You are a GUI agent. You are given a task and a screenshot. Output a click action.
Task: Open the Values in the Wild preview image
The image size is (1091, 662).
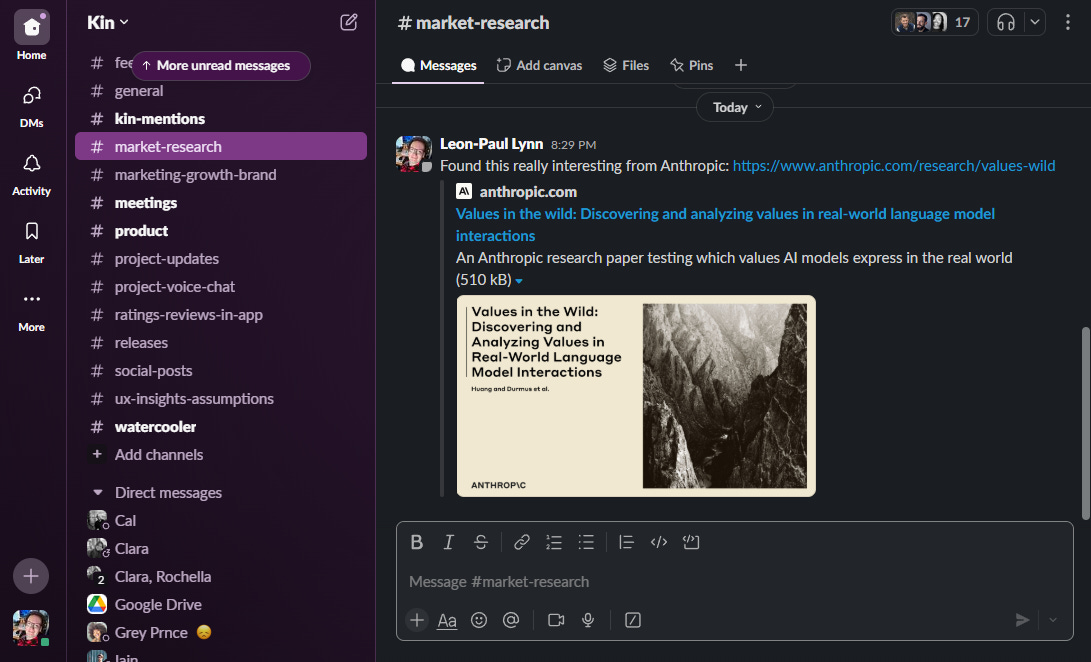click(x=636, y=396)
